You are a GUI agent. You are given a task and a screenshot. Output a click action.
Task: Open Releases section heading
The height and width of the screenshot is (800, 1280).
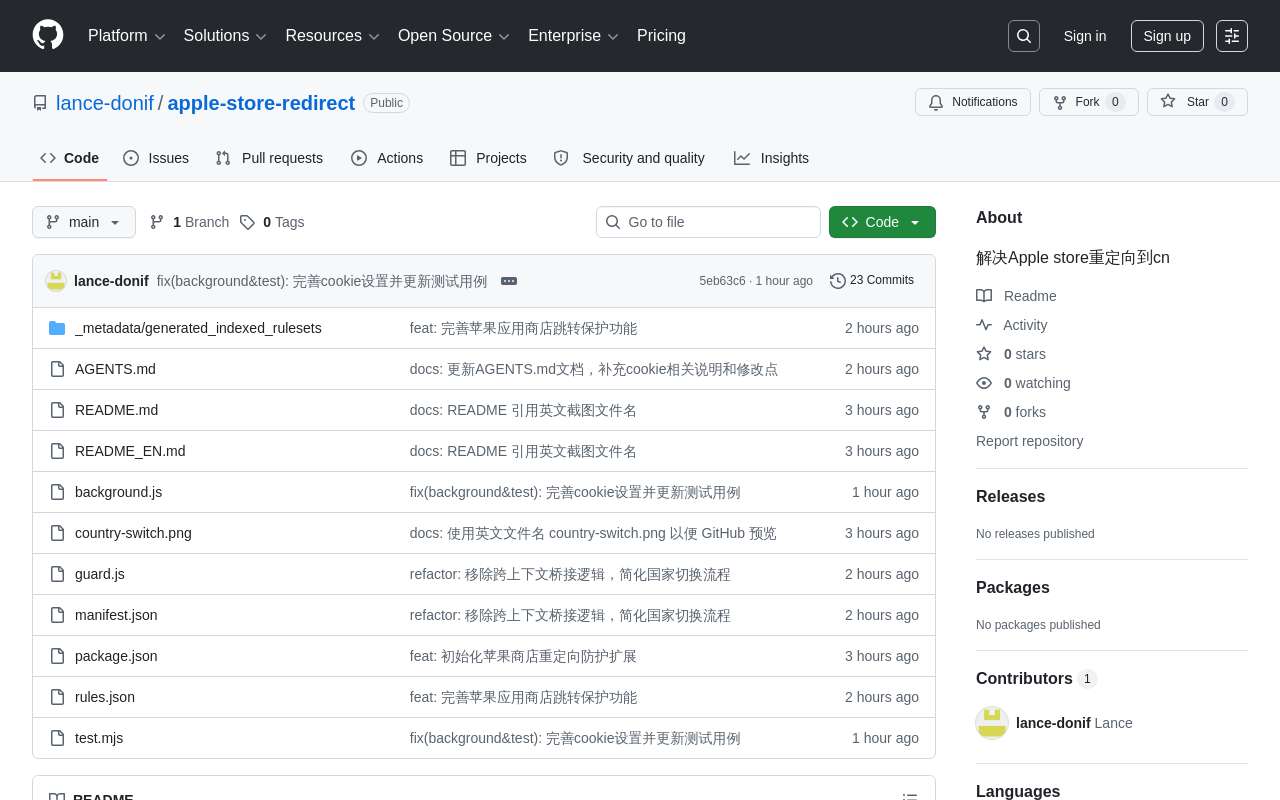(1010, 497)
